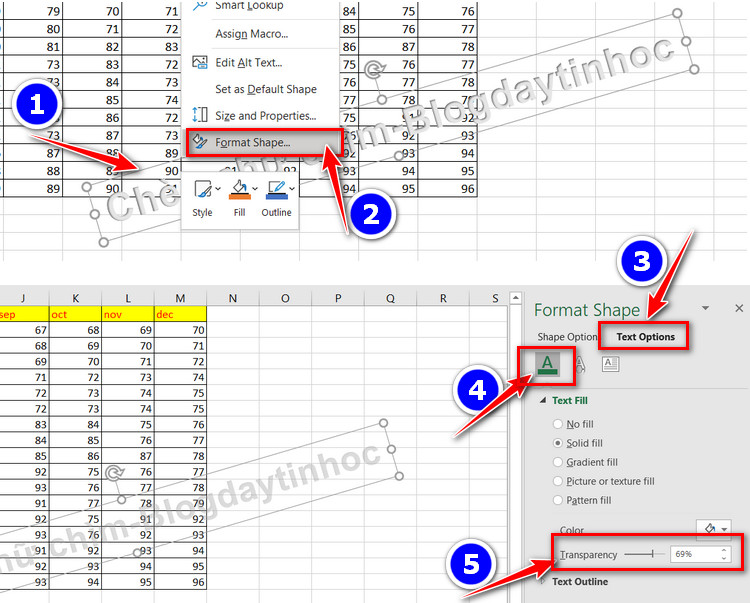Select Picture or texture fill option

coord(558,481)
